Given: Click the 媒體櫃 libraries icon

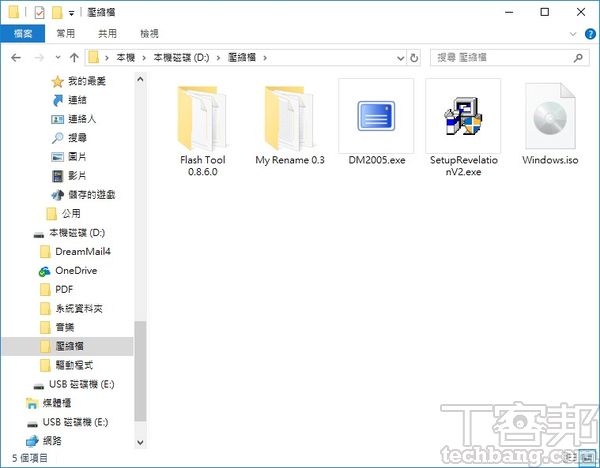Looking at the screenshot, I should [x=32, y=403].
